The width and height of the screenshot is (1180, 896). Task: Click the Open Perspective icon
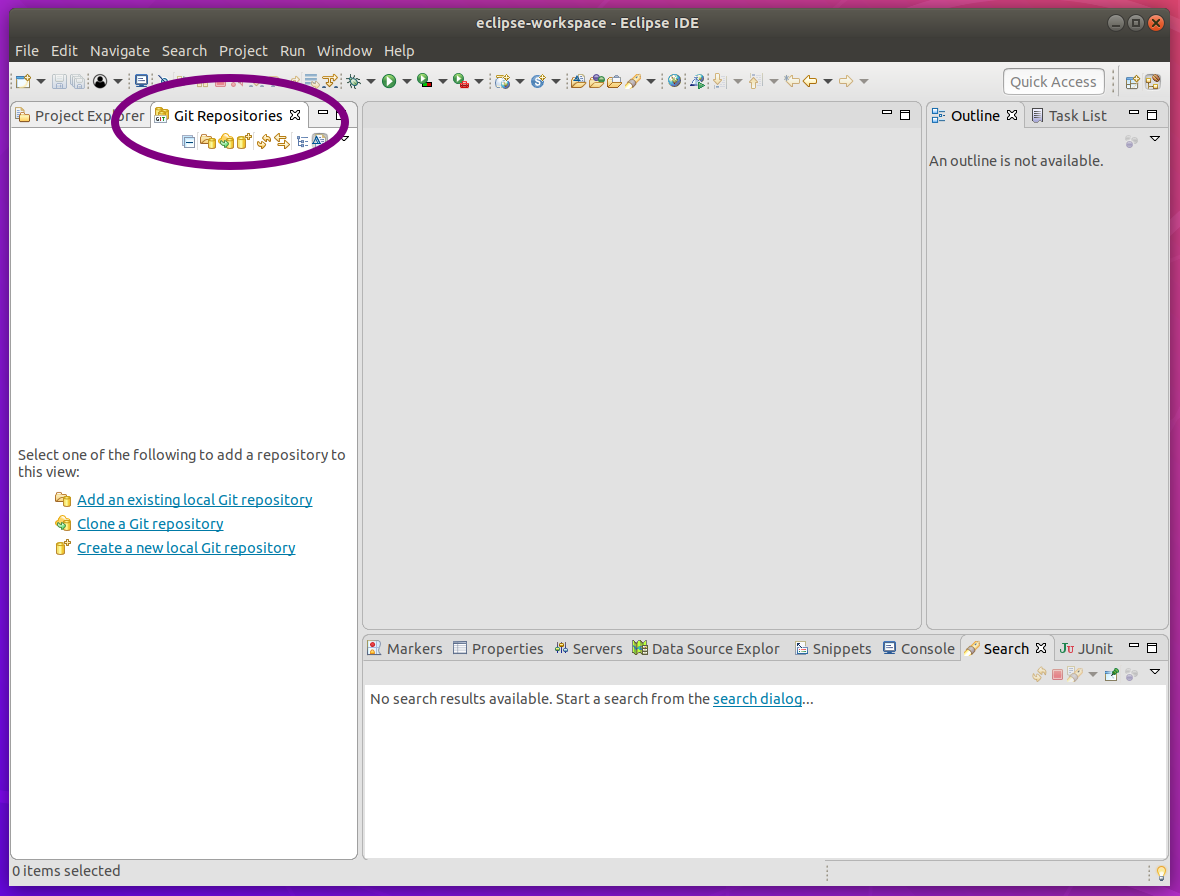[x=1133, y=82]
